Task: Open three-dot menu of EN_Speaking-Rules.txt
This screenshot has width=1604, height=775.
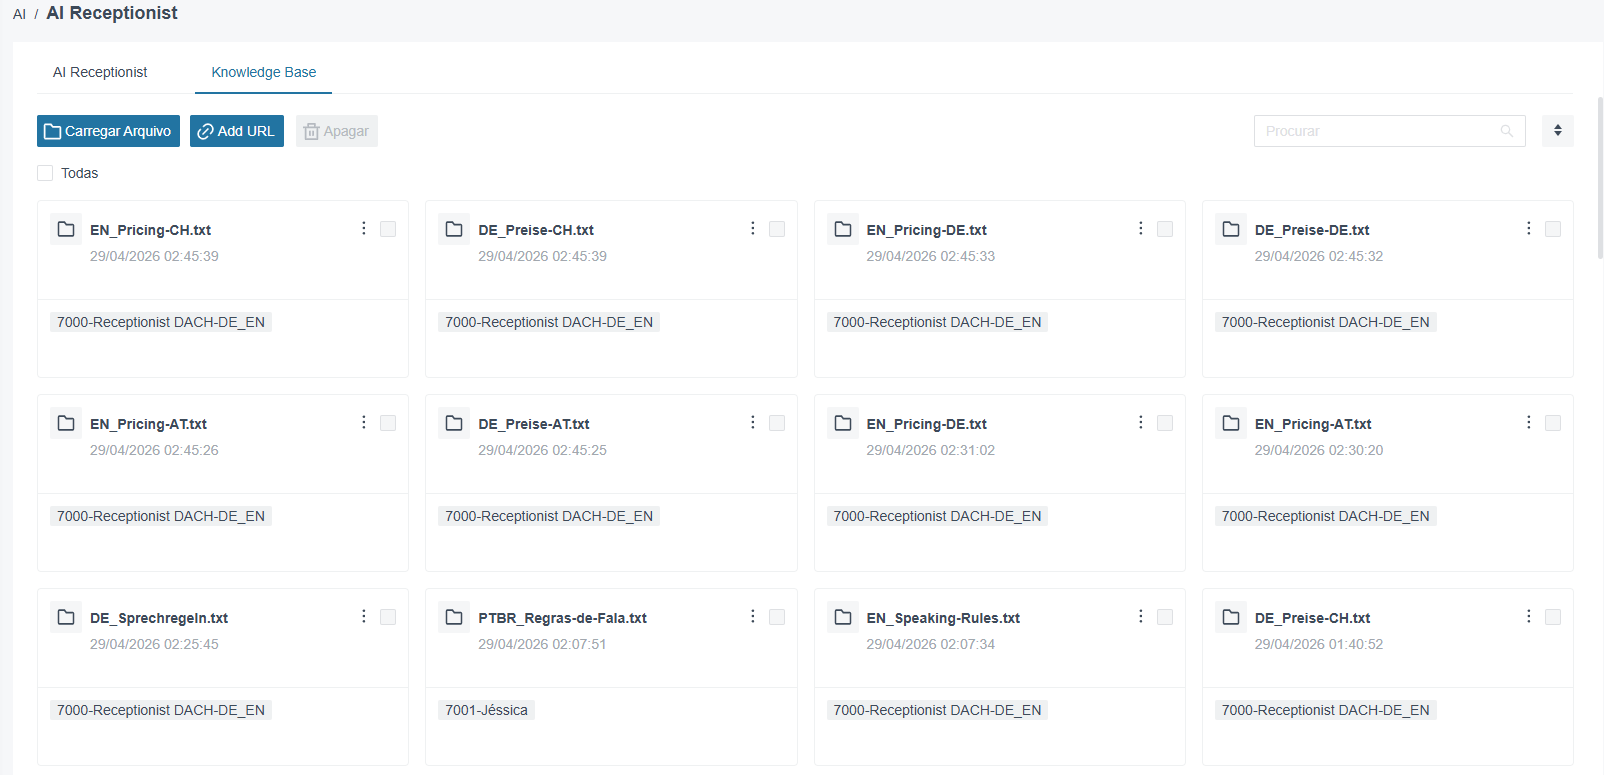Action: (1141, 616)
